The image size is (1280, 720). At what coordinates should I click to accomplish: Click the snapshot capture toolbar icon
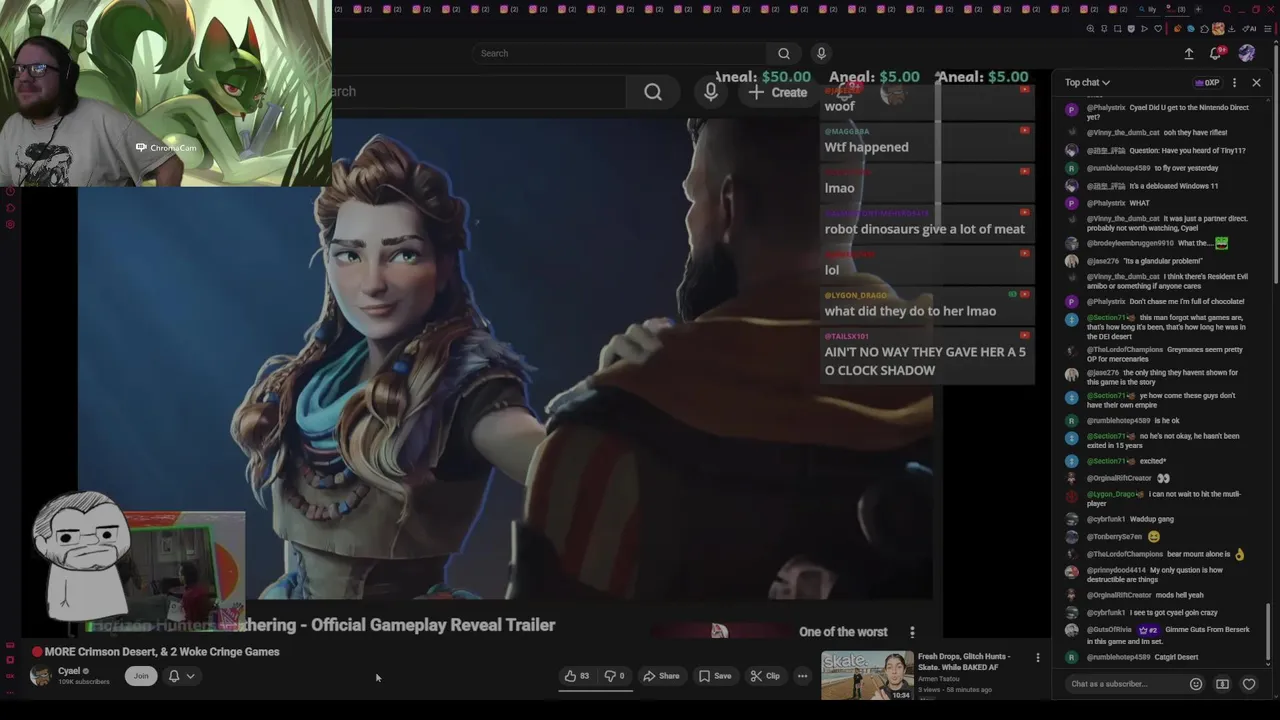point(1117,29)
